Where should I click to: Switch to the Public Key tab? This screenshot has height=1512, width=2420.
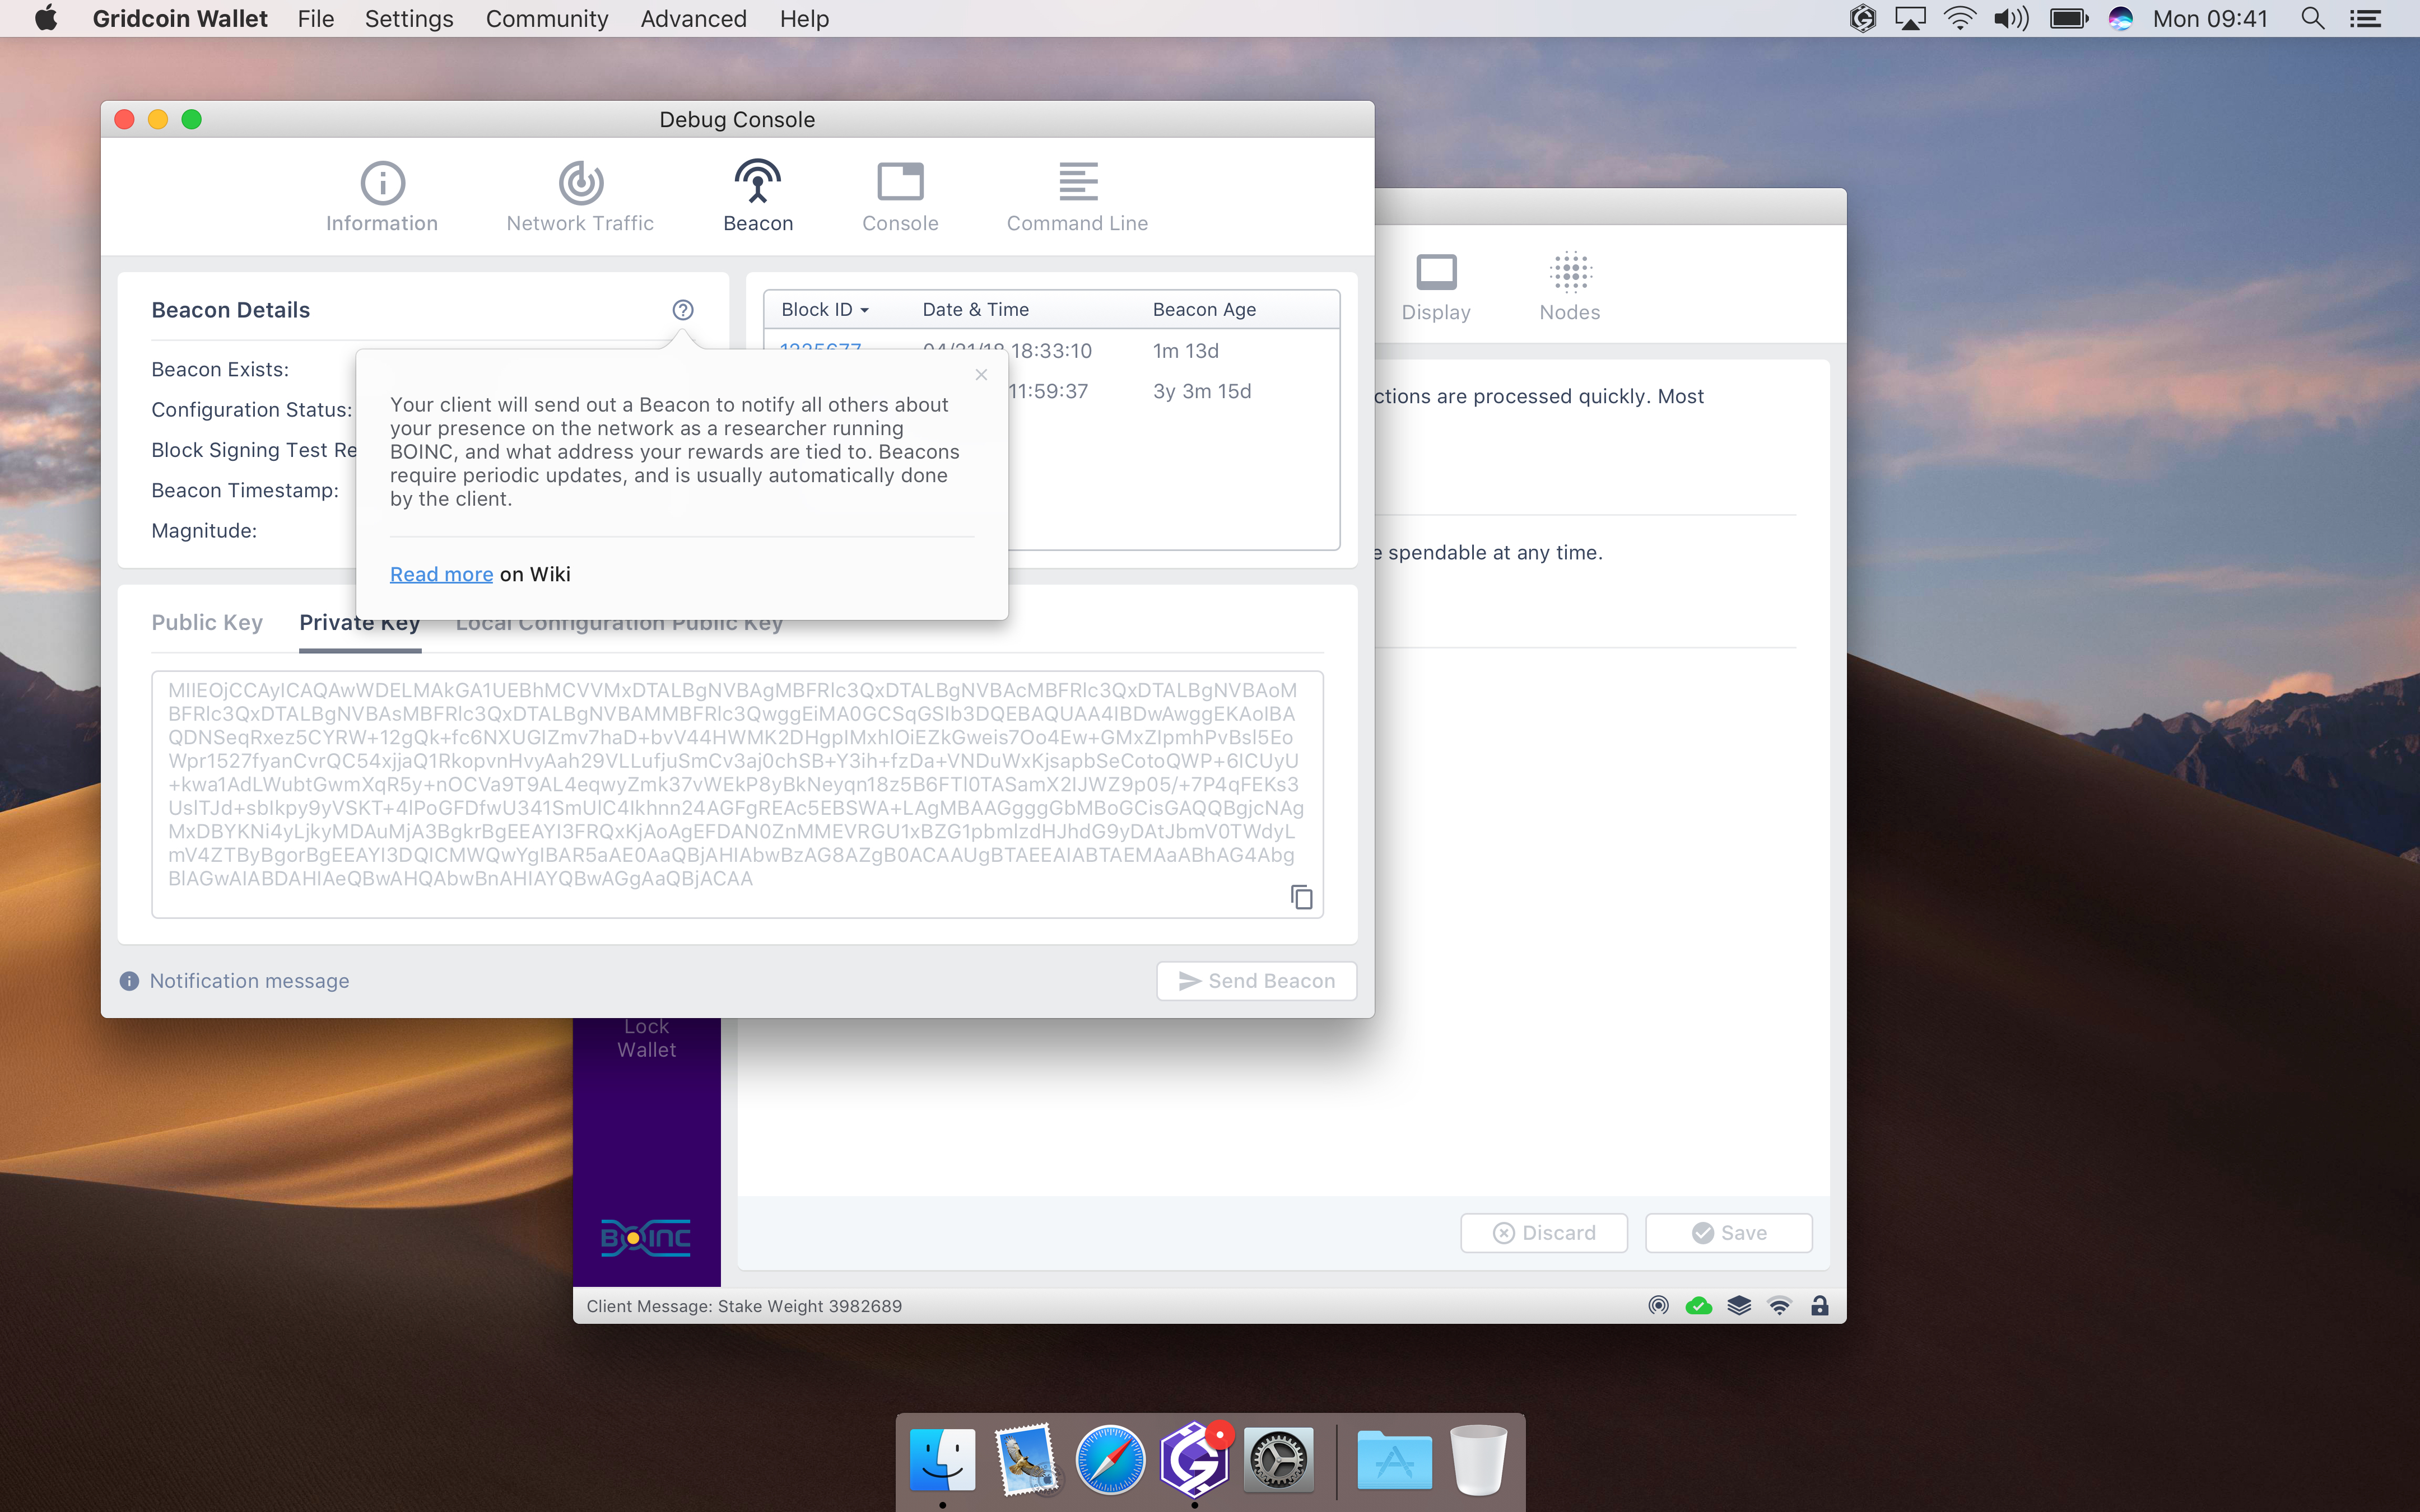[207, 622]
